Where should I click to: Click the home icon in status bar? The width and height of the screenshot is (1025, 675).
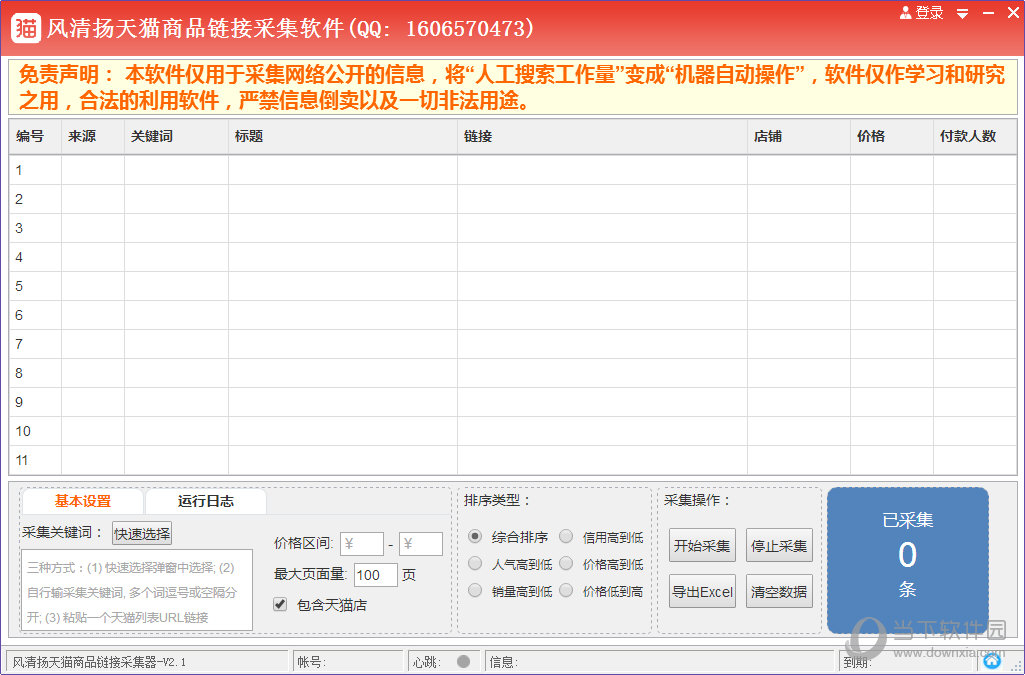(x=991, y=661)
